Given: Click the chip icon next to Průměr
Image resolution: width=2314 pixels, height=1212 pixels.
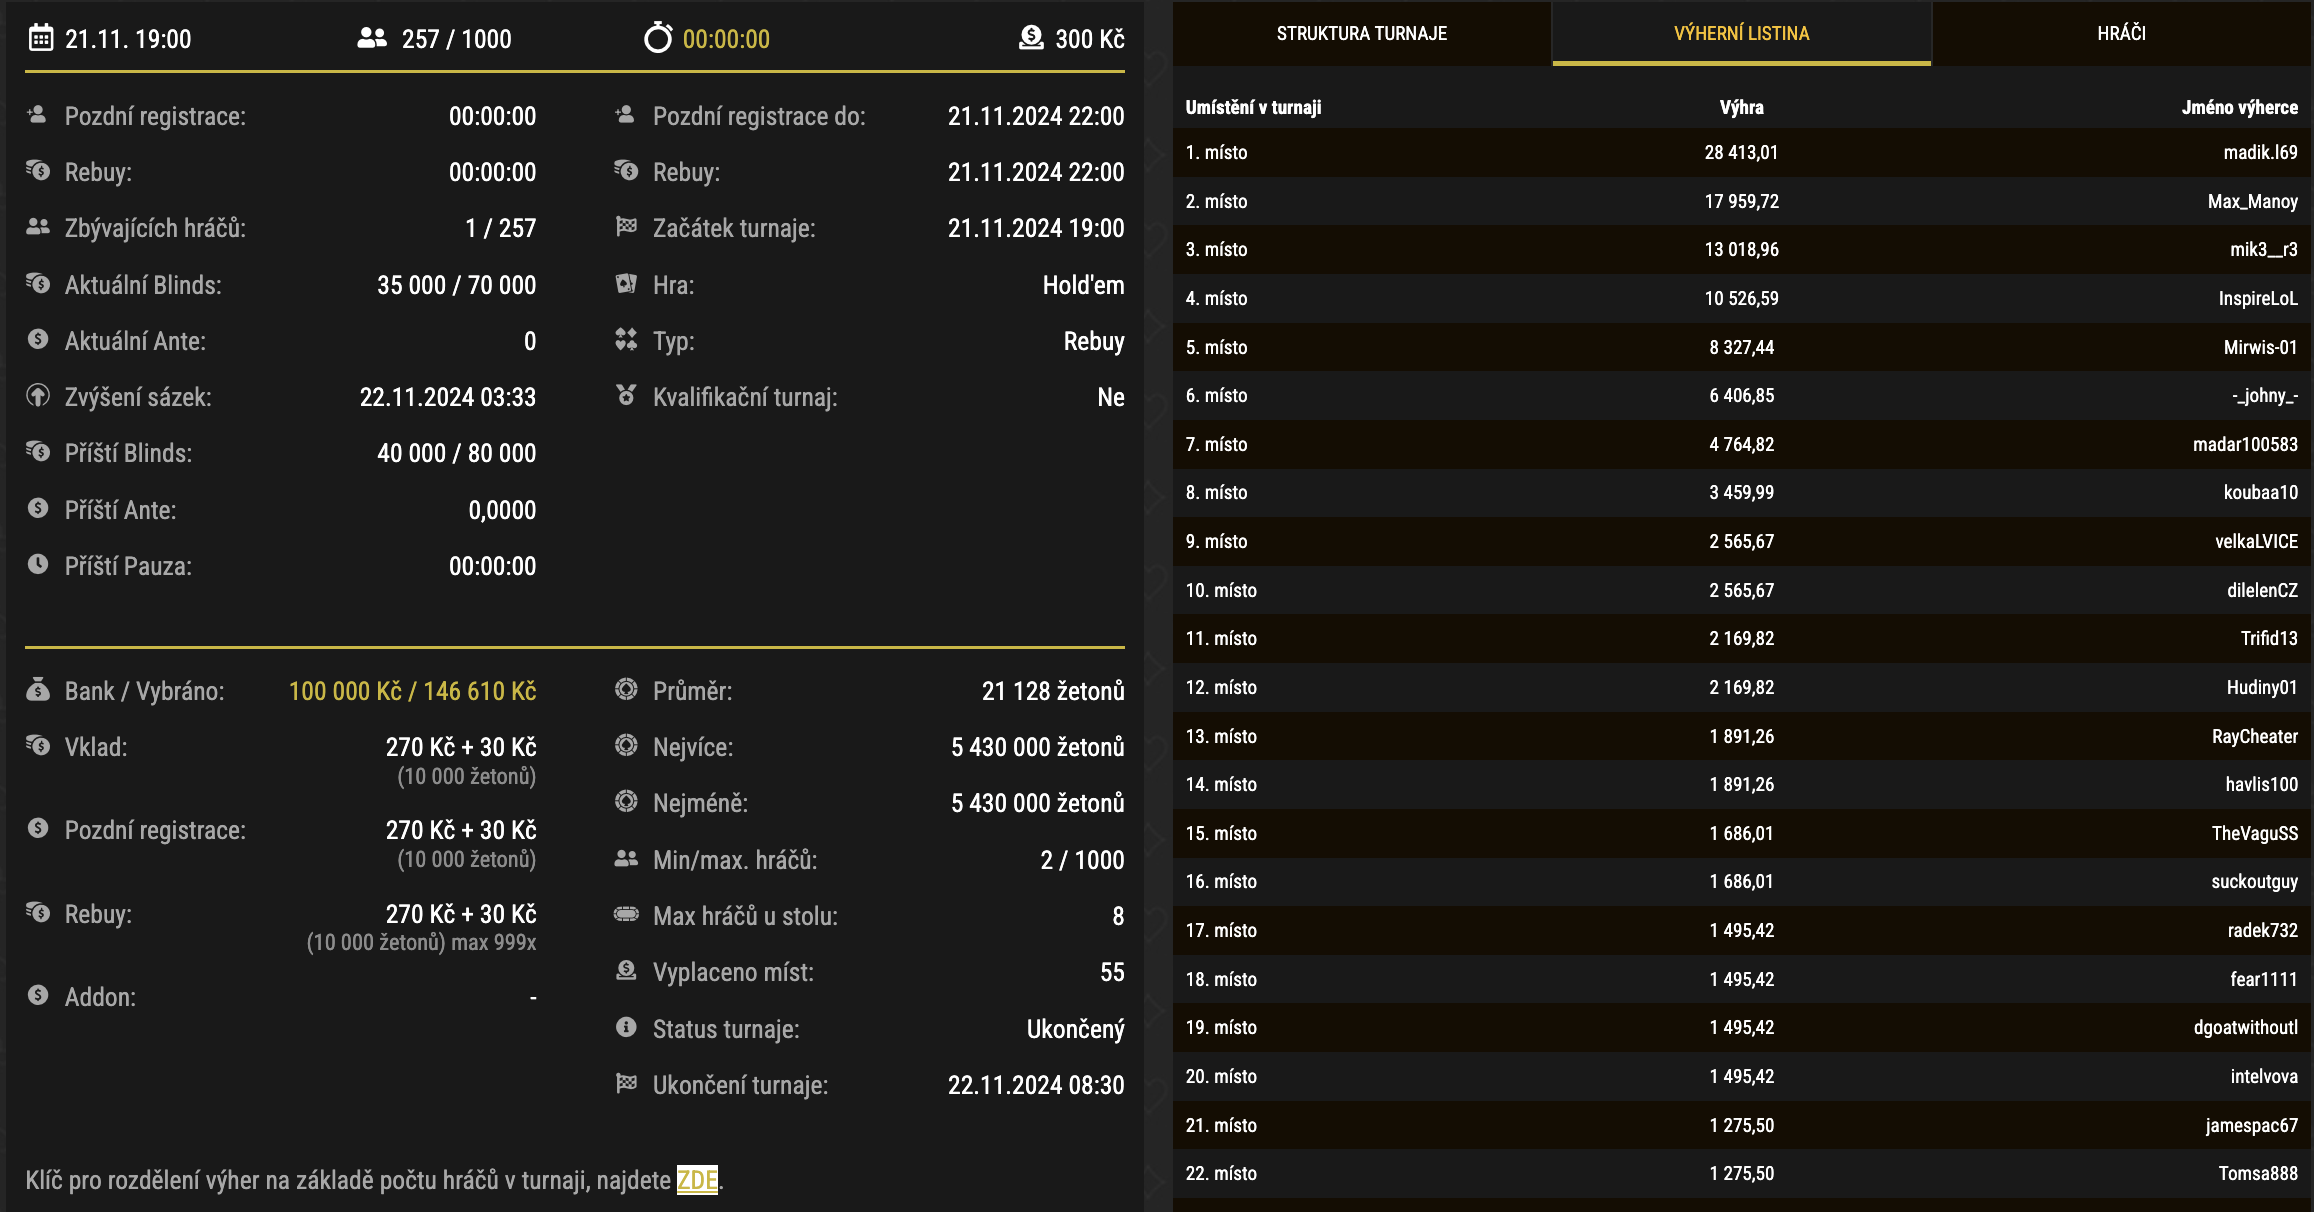Looking at the screenshot, I should [626, 690].
